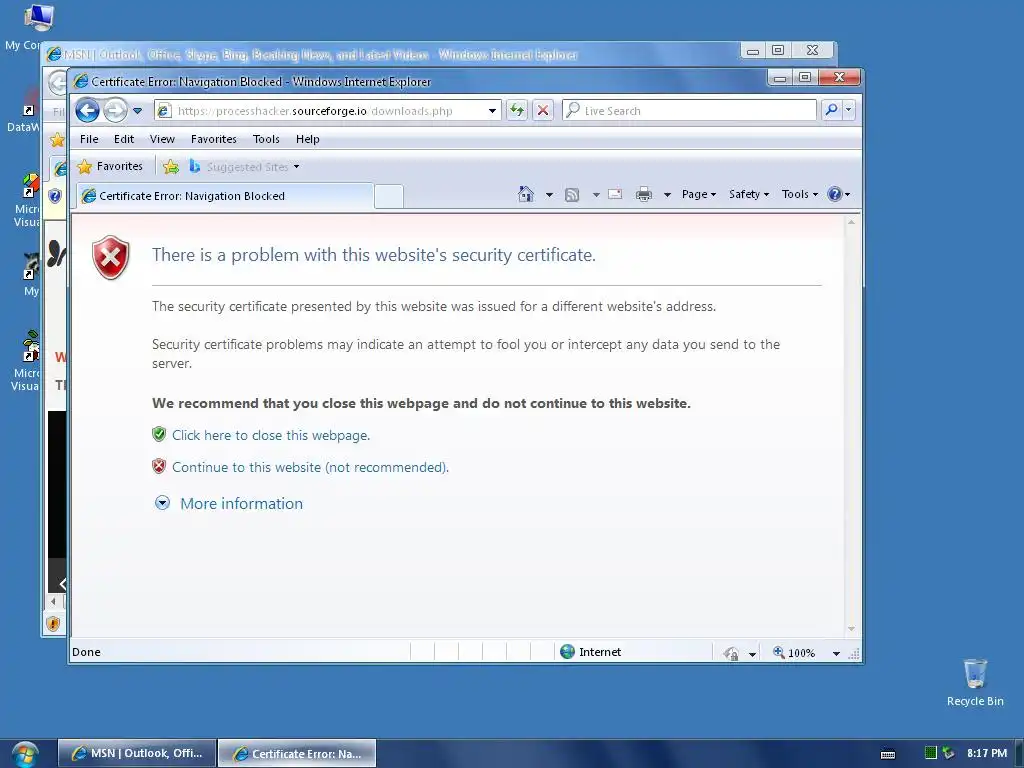Click the RSS feeds icon
This screenshot has height=768, width=1024.
[572, 195]
